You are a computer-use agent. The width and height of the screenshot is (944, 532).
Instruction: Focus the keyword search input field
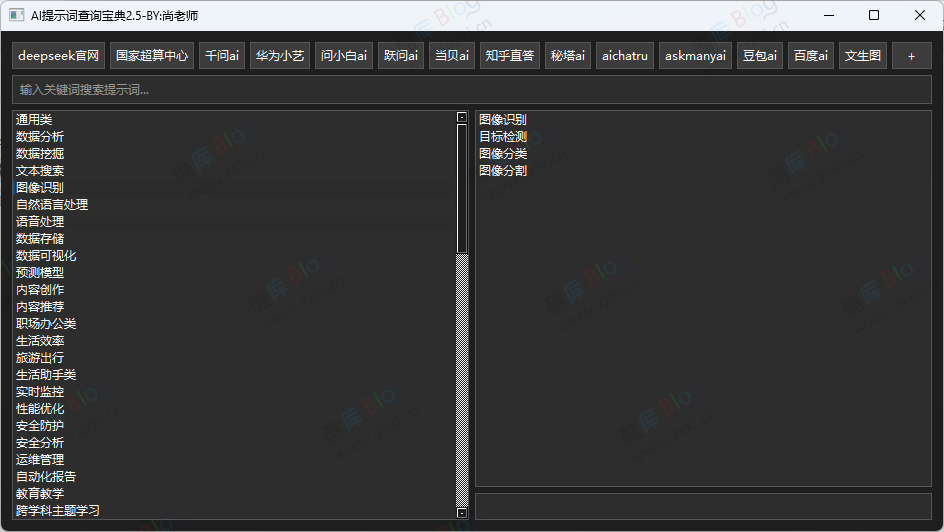coord(471,90)
